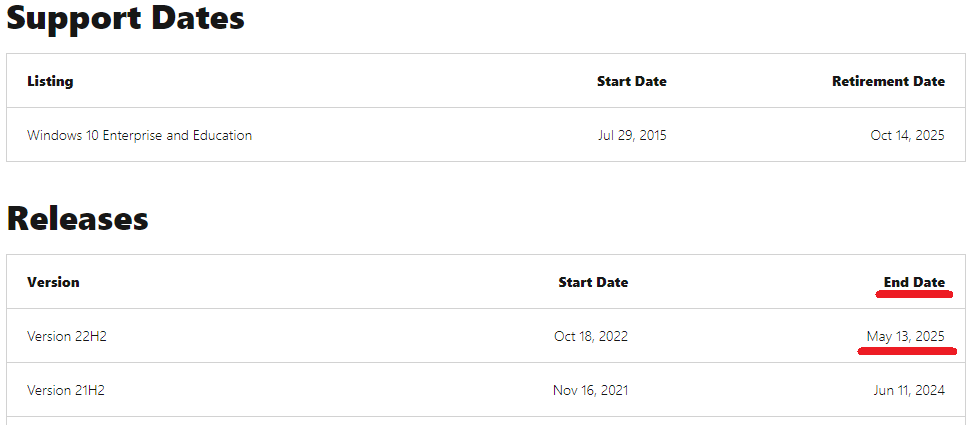The height and width of the screenshot is (425, 977).
Task: Click the Oct 14, 2025 retirement date
Action: click(907, 135)
